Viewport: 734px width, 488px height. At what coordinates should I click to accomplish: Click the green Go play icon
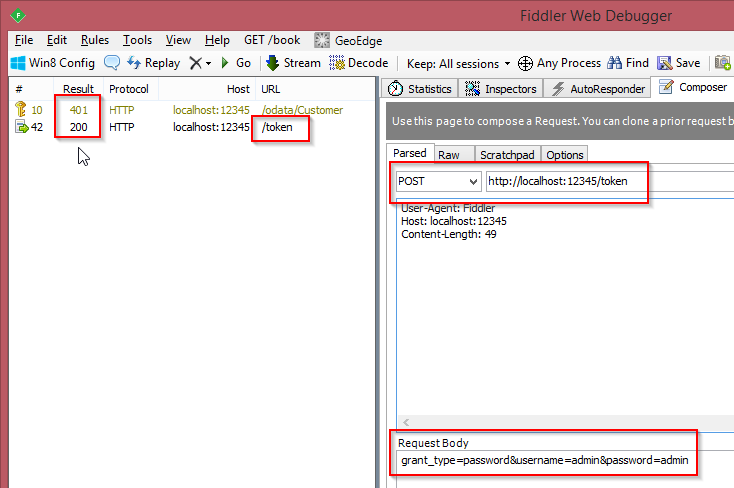coord(225,63)
